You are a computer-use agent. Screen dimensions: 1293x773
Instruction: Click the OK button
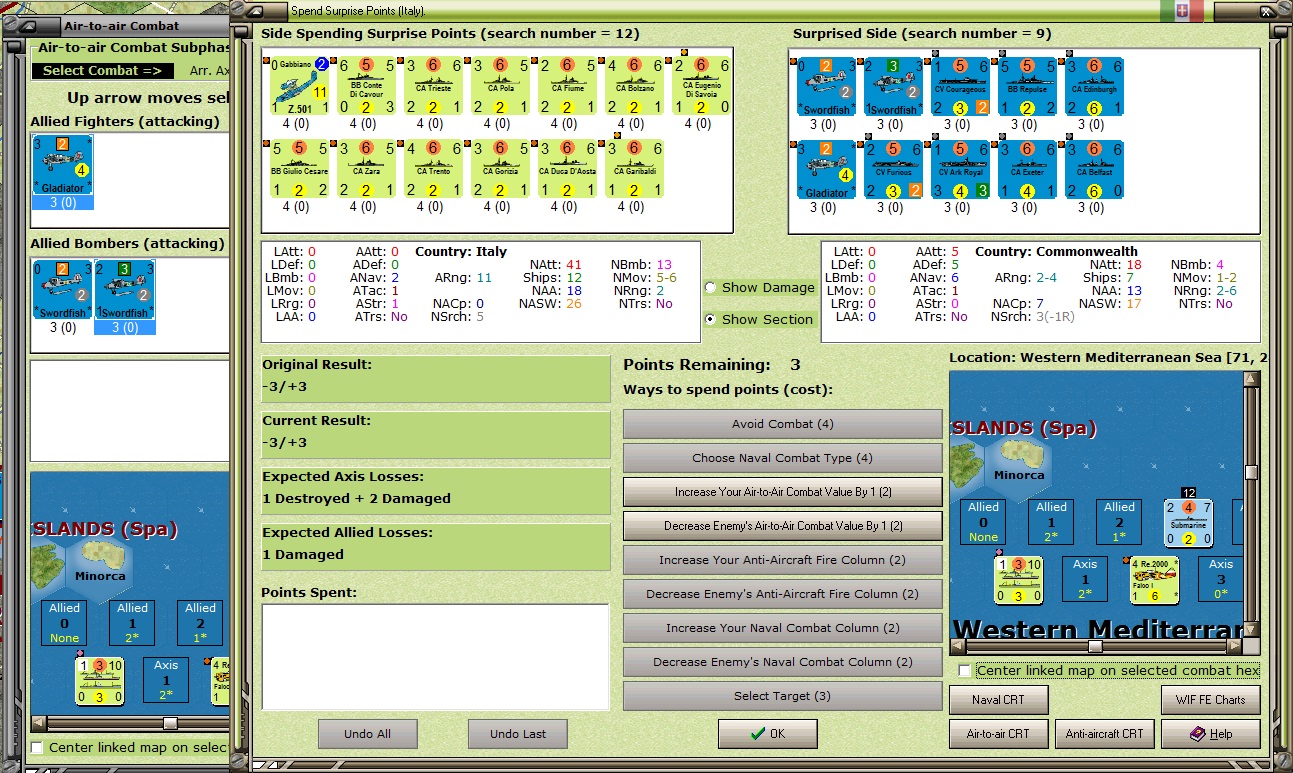[767, 734]
